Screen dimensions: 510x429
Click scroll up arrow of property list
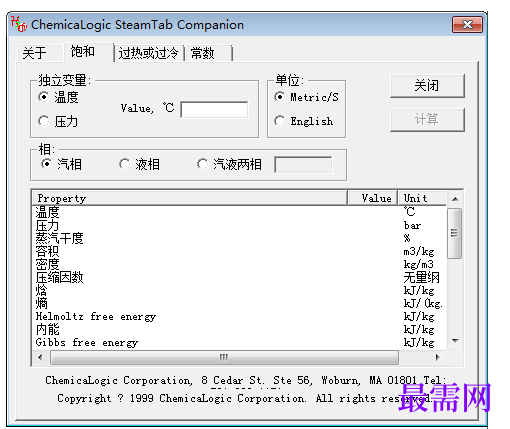click(455, 199)
